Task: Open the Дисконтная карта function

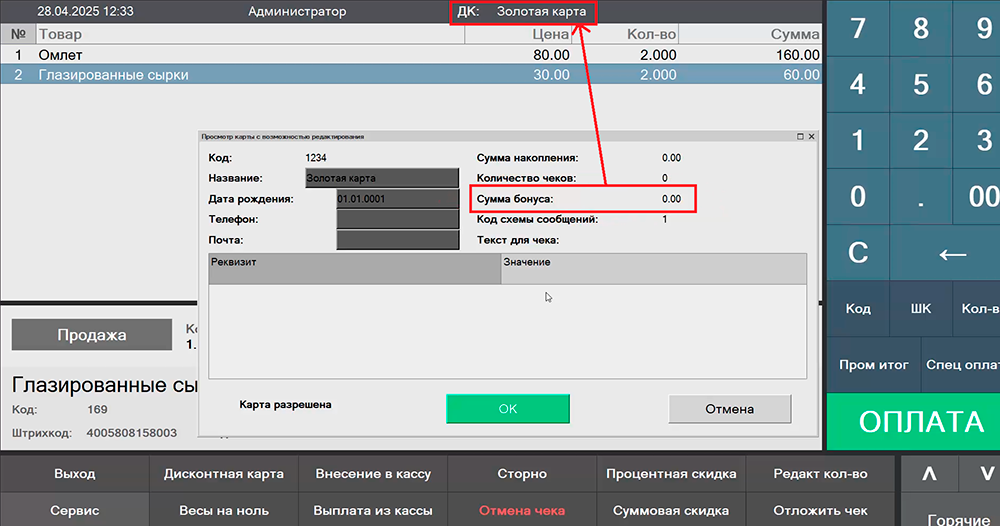Action: coord(224,474)
